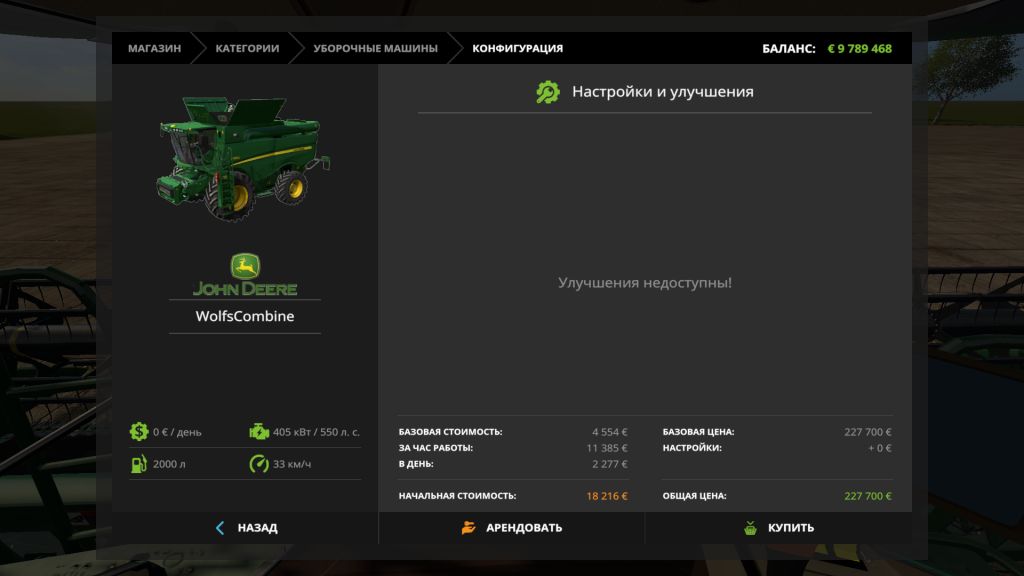
Task: Click the gear-wrench settings and upgrades icon
Action: pos(548,92)
